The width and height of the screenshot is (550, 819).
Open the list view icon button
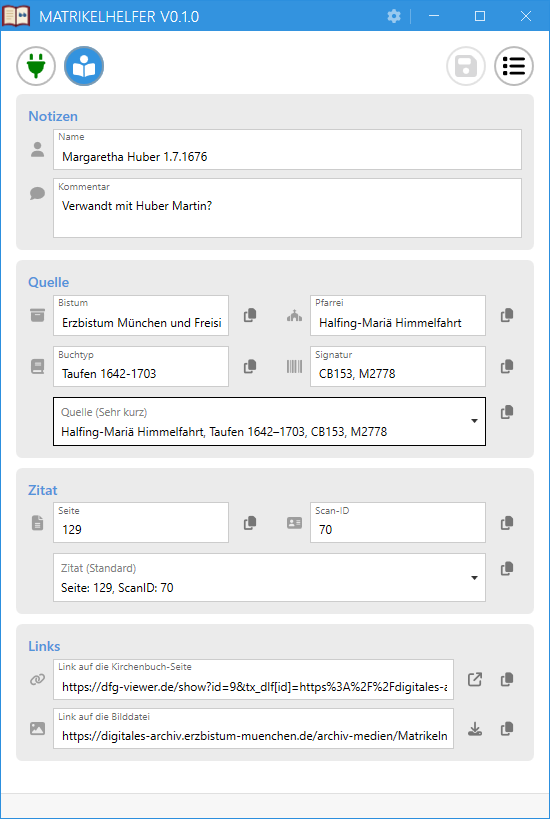[x=514, y=66]
